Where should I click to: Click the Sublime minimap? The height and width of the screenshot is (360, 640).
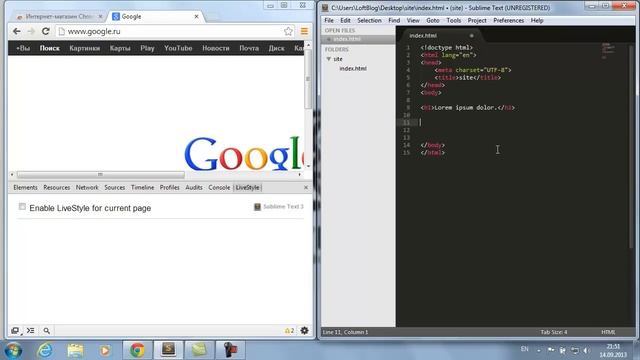tap(608, 51)
